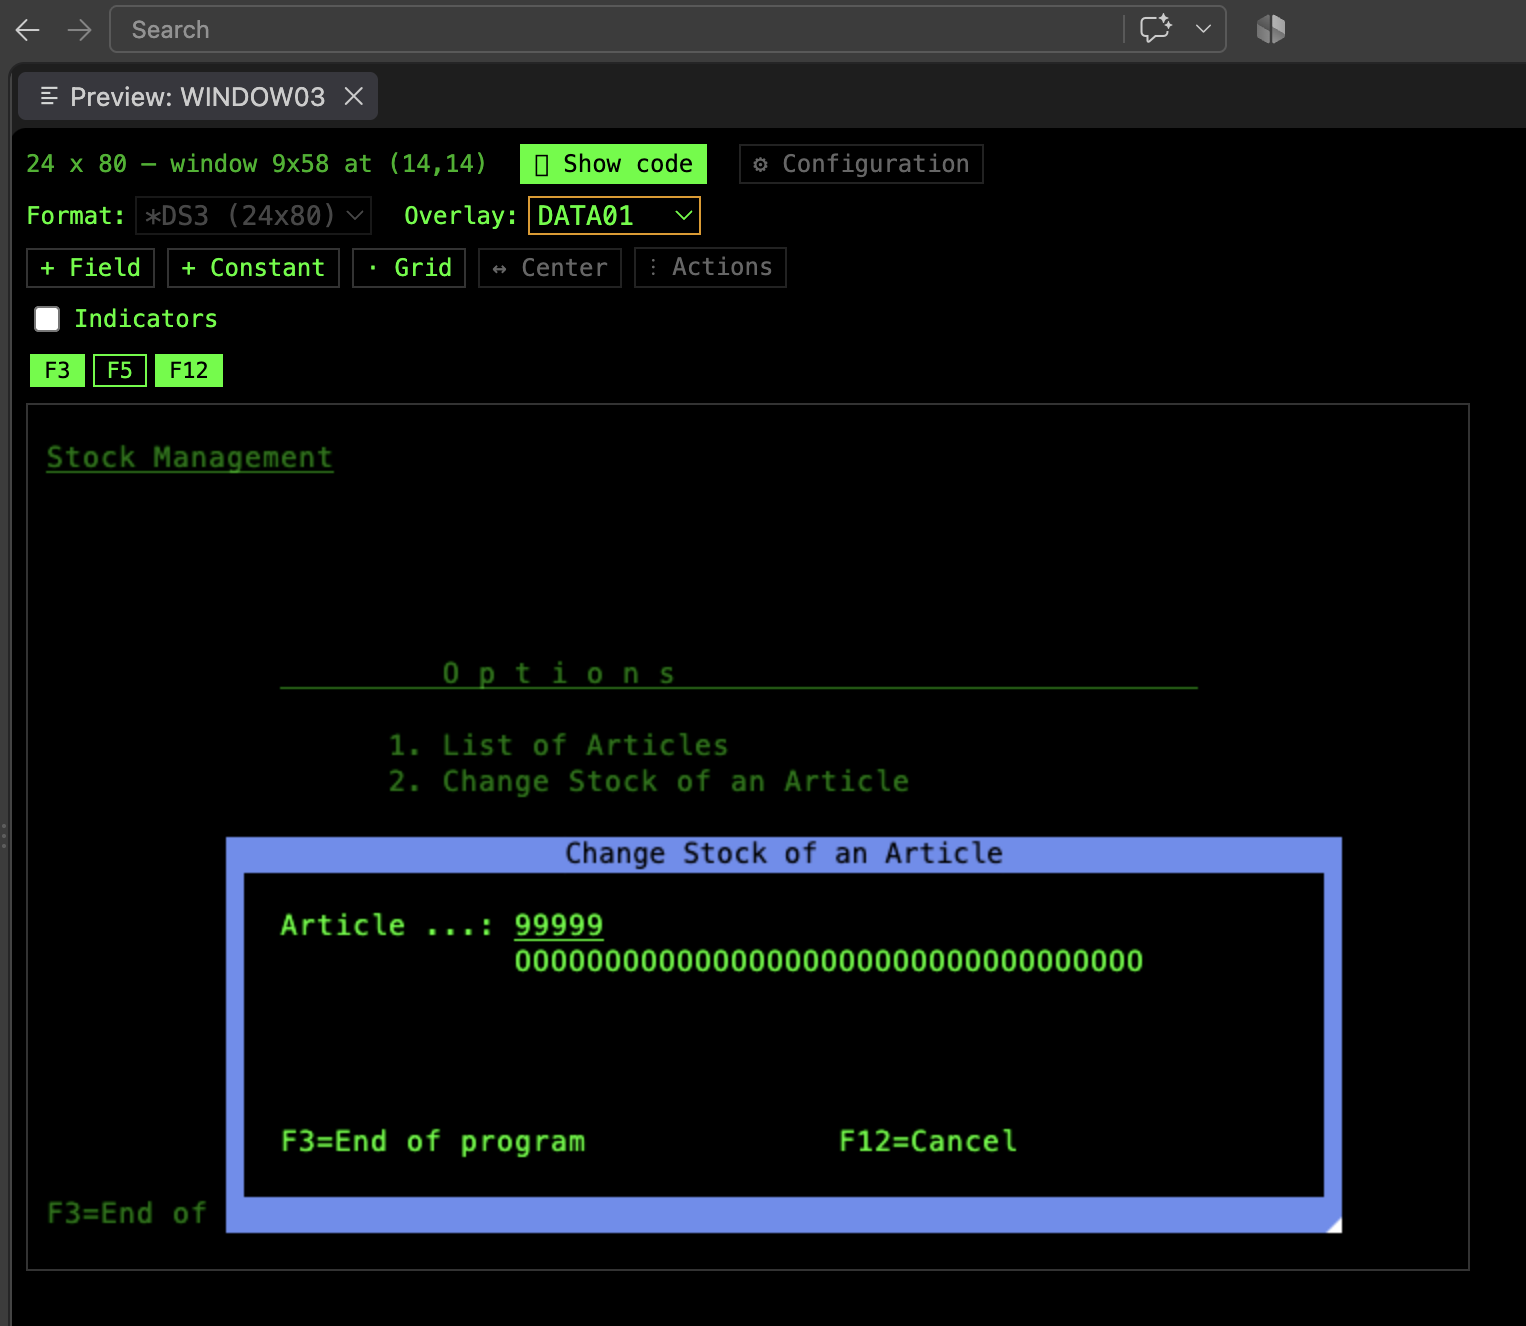The width and height of the screenshot is (1526, 1326).
Task: Select '2. Change Stock of an Article' option
Action: point(649,781)
